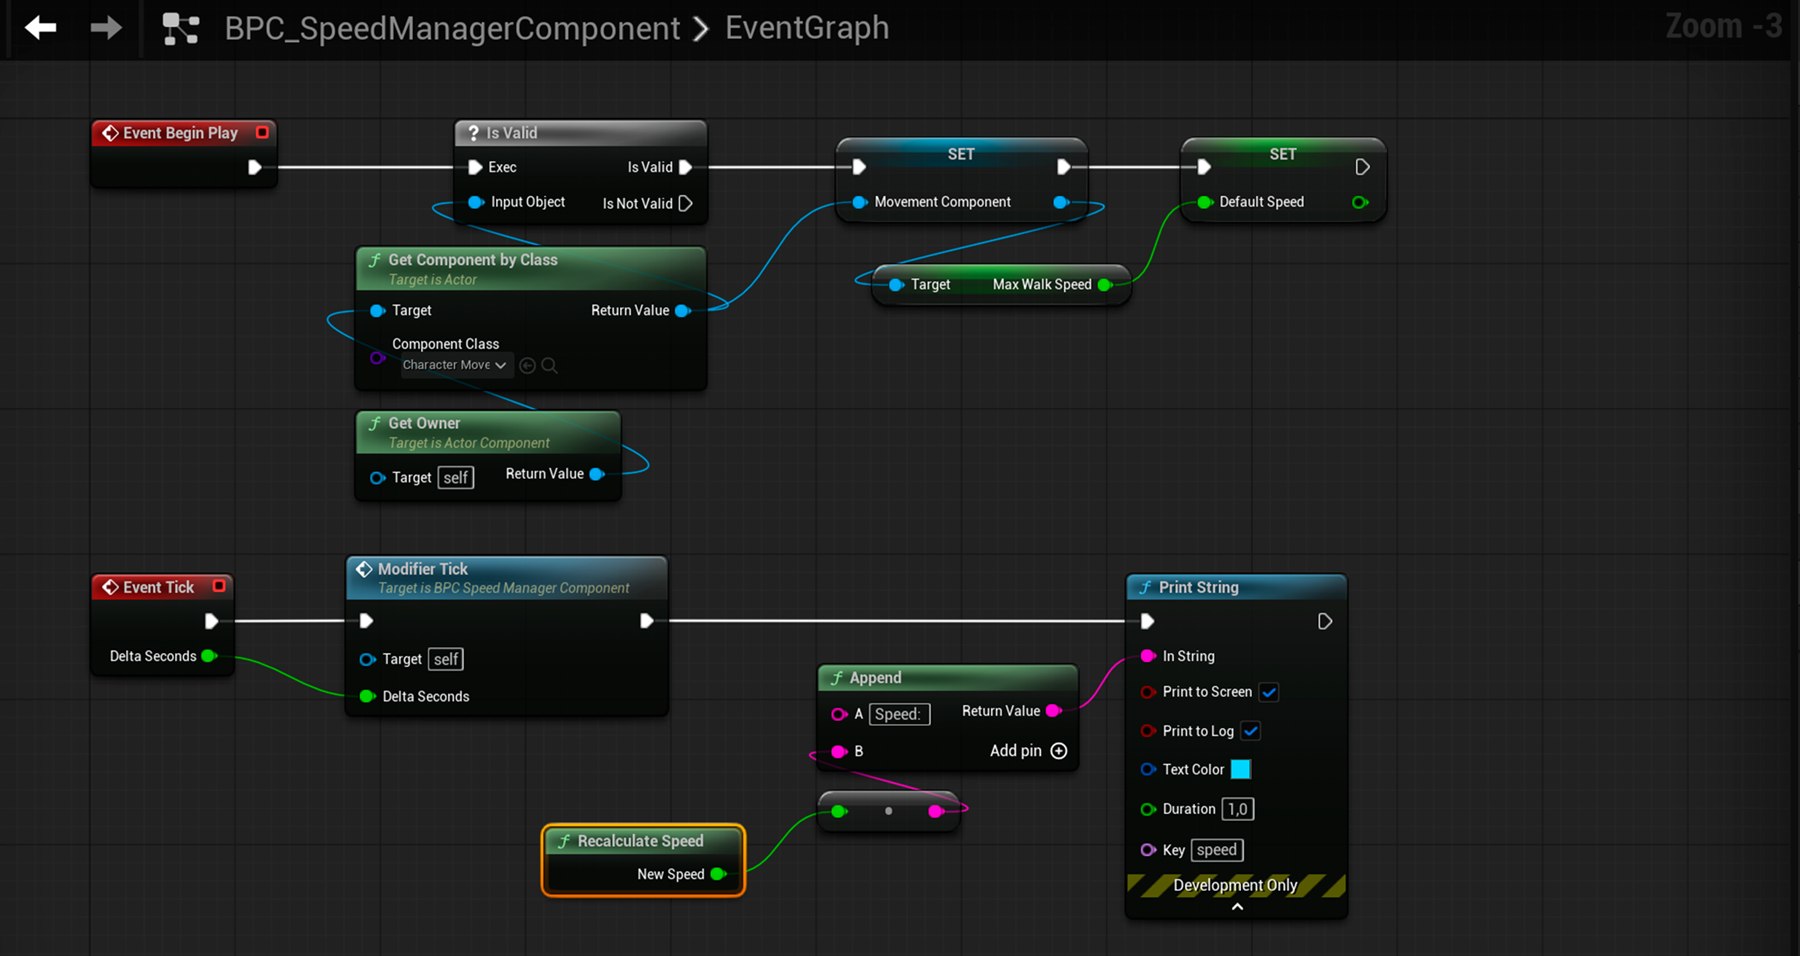1800x956 pixels.
Task: Click the Max Walk Speed output pin
Action: (1105, 285)
